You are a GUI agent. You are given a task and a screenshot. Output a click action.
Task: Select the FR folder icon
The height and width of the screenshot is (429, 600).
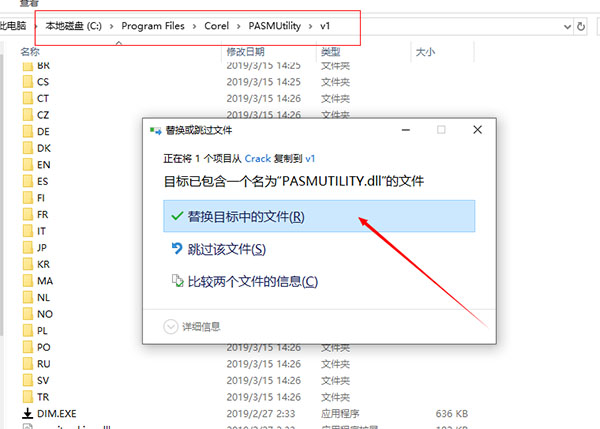(x=28, y=214)
